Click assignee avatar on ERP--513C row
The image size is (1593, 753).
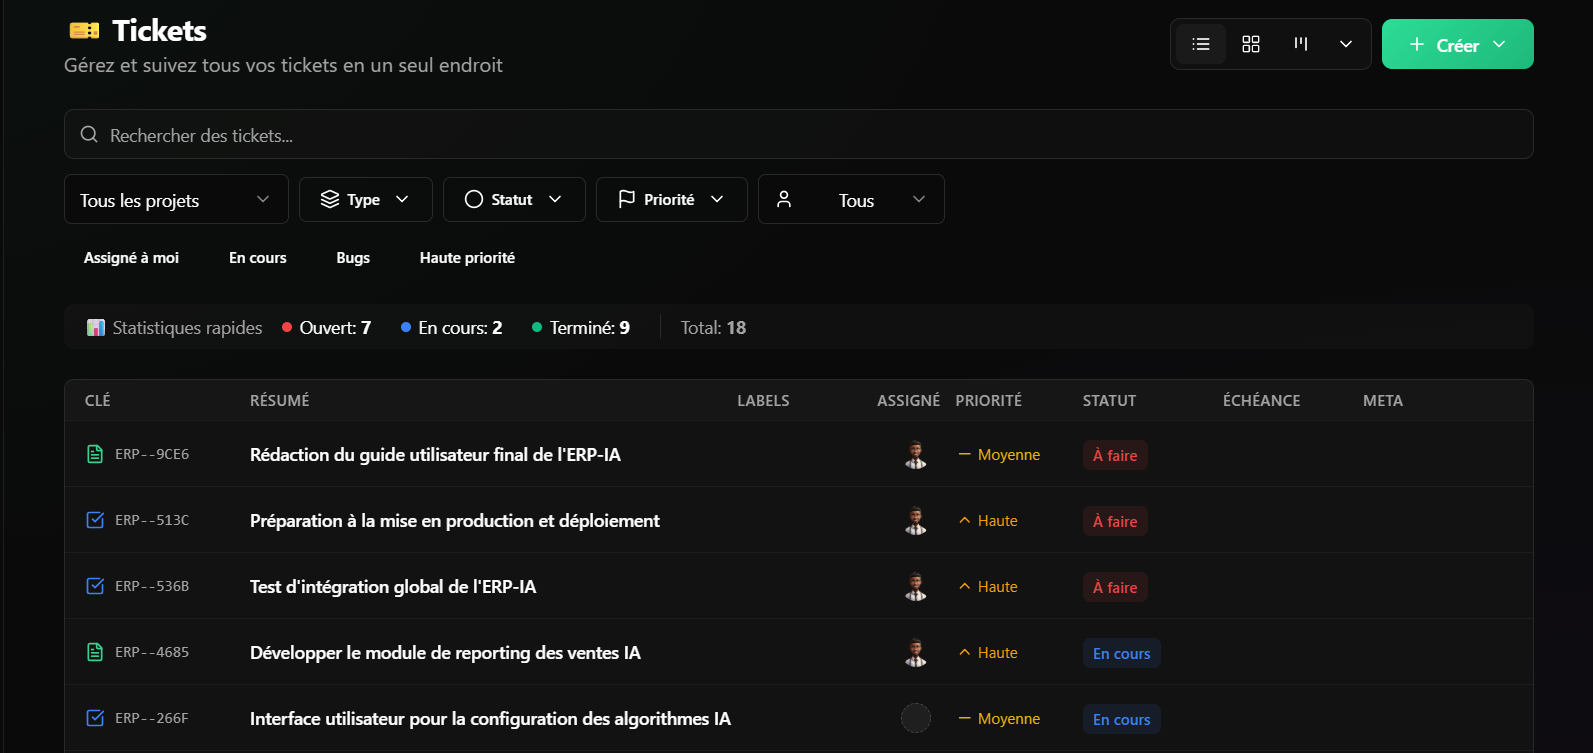tap(916, 520)
